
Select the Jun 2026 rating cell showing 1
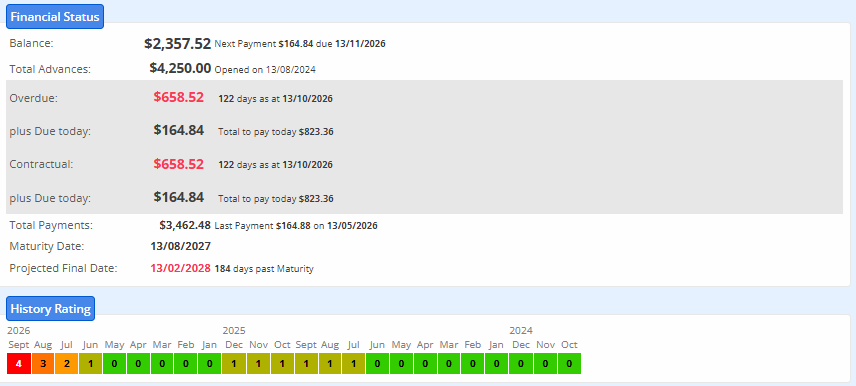(91, 364)
